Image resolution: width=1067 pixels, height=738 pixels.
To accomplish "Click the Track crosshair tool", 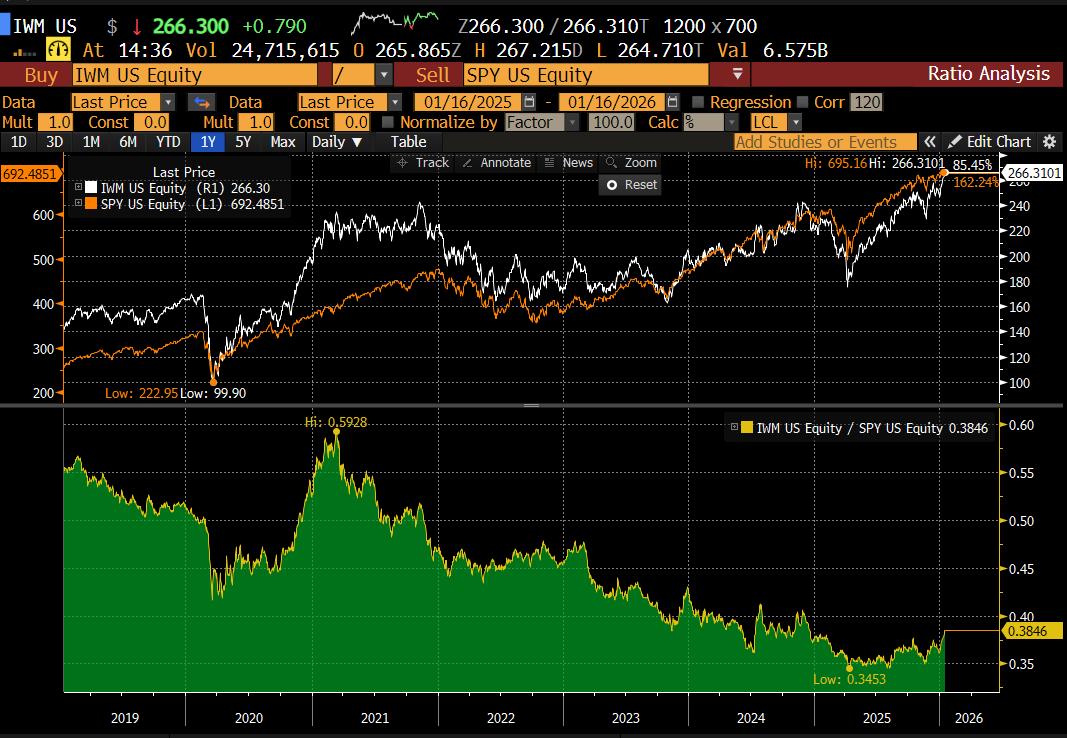I will pos(423,163).
